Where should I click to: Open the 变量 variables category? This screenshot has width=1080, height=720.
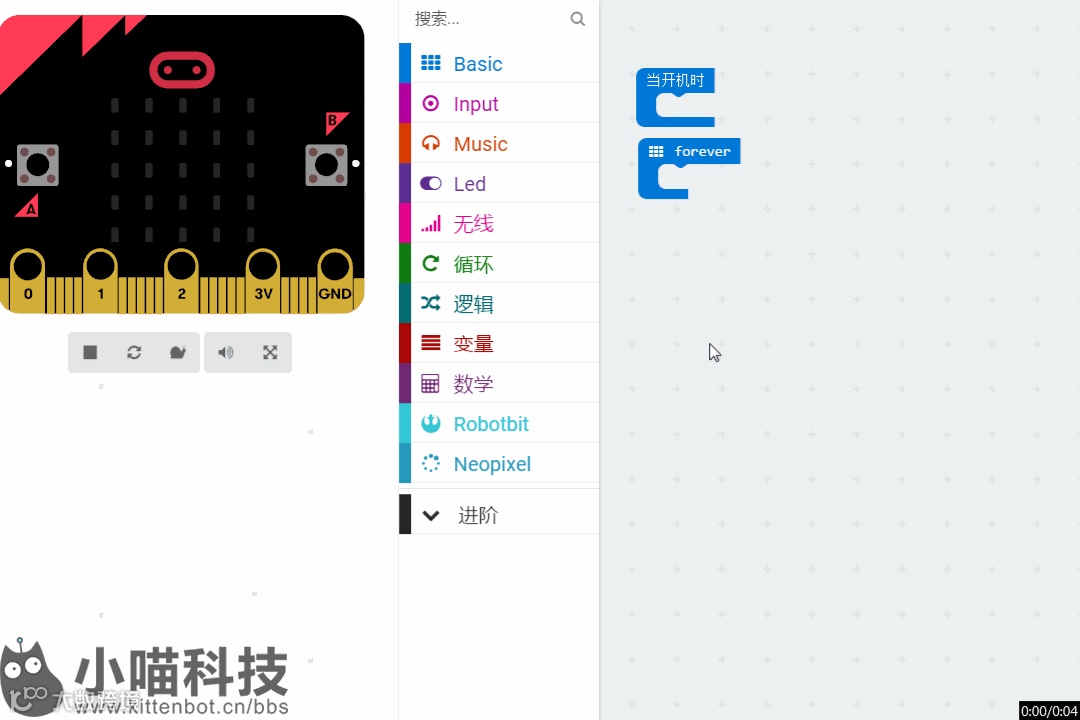[x=499, y=343]
